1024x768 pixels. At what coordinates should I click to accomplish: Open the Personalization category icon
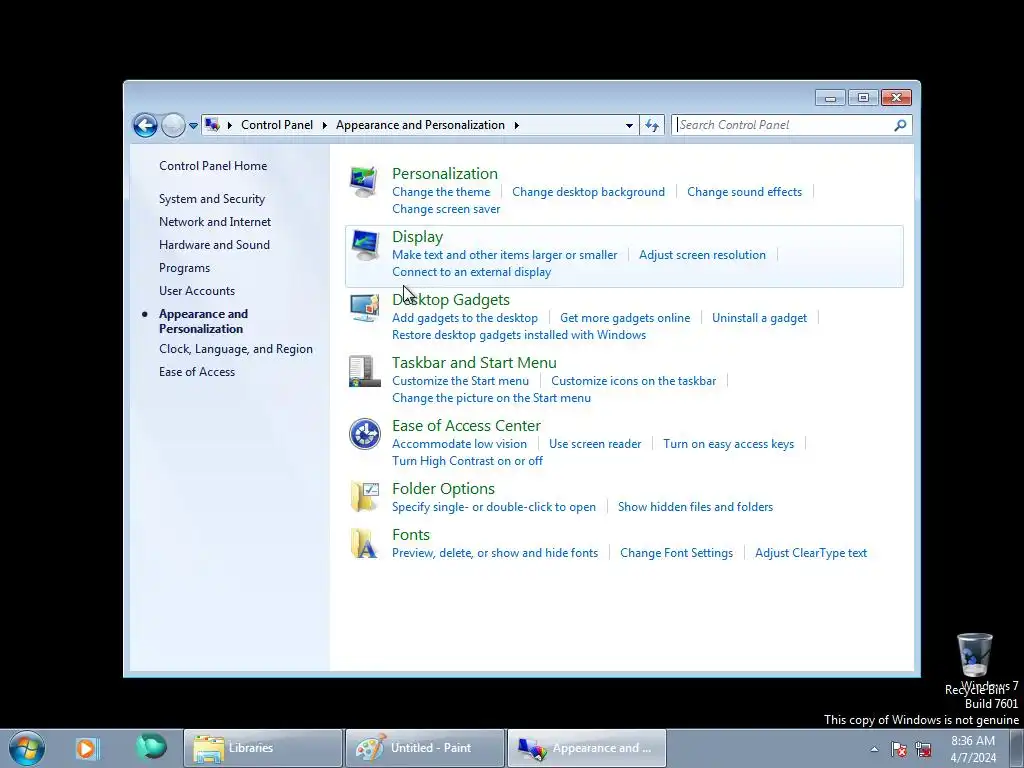point(363,182)
